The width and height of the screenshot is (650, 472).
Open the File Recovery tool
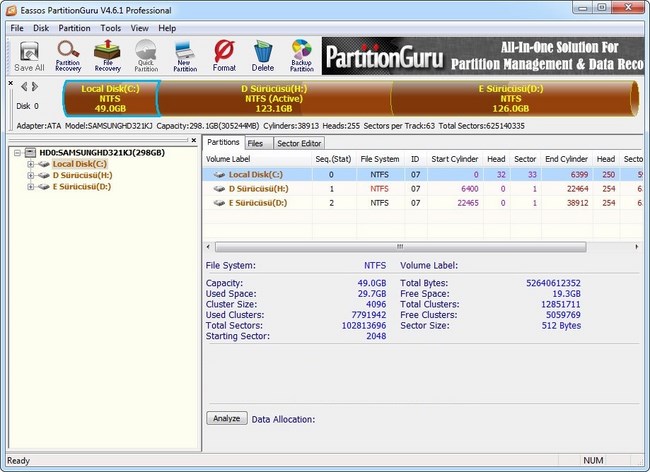[x=107, y=55]
